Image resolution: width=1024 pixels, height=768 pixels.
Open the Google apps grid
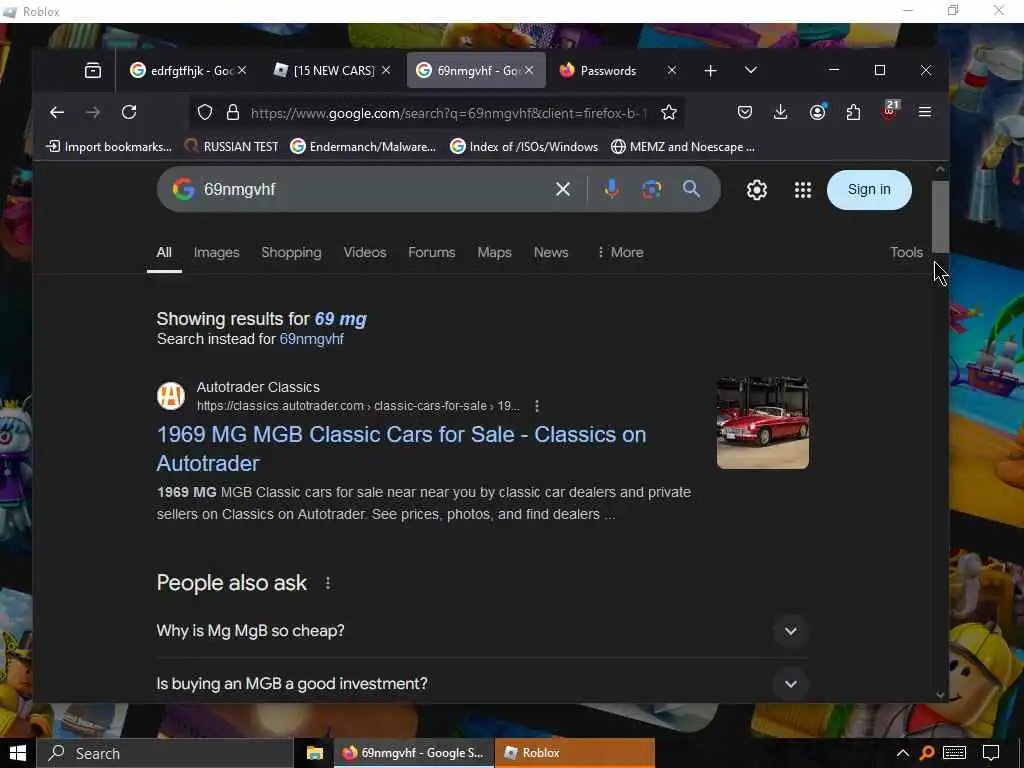803,190
